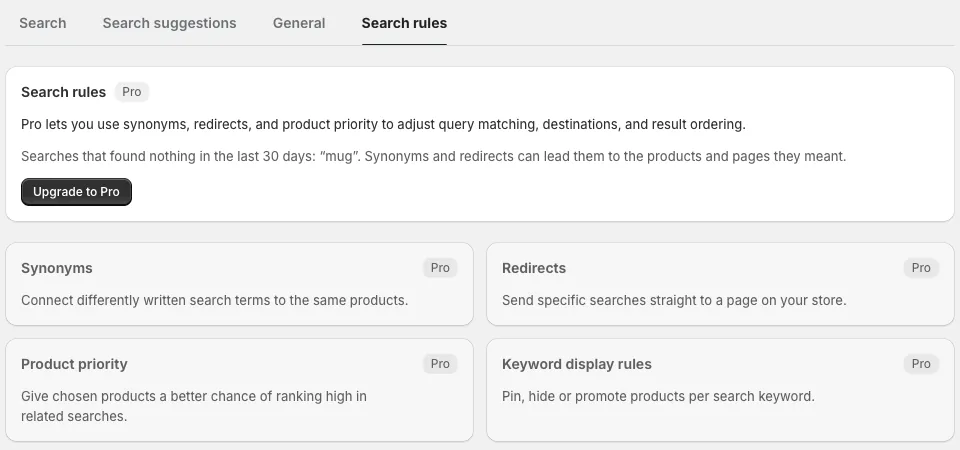Screen dimensions: 960x450
Task: Open the Synonyms card
Action: pyautogui.click(x=239, y=284)
